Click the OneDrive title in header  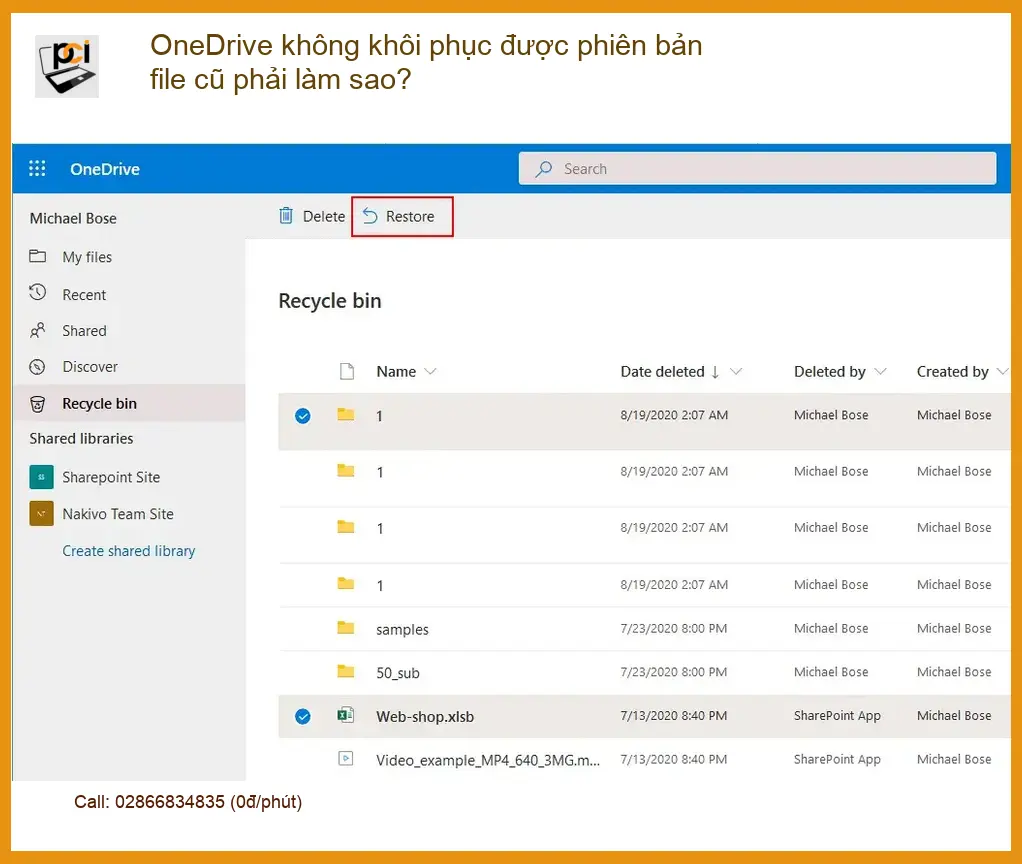tap(105, 169)
